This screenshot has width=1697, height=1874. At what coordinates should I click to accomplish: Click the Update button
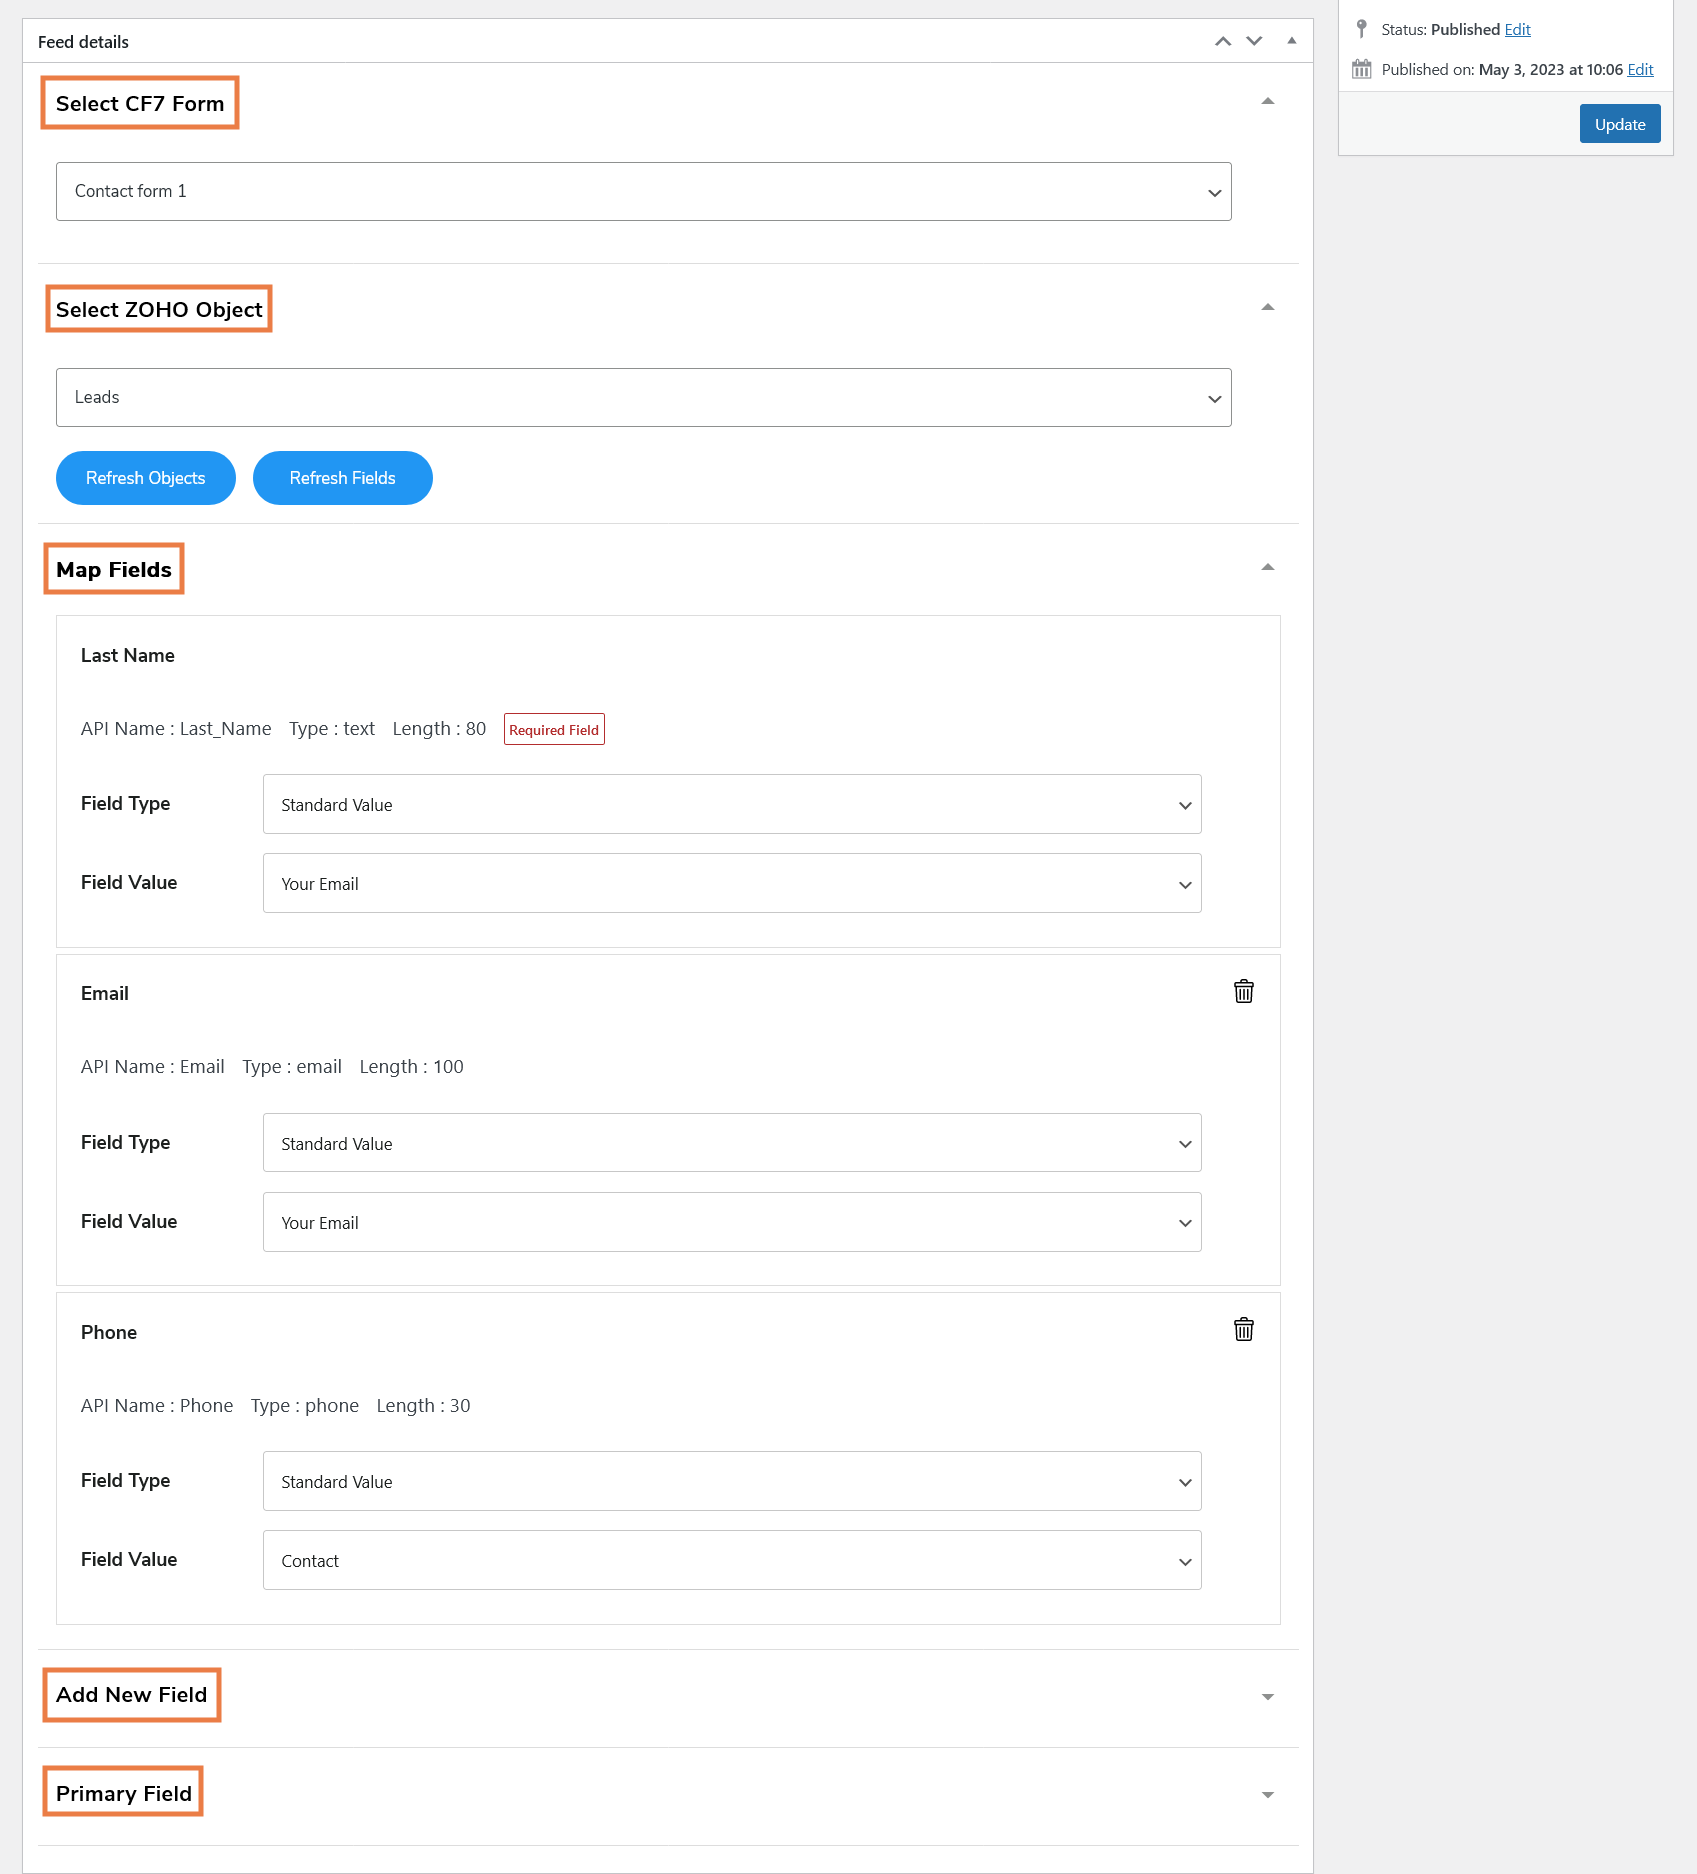(1619, 124)
